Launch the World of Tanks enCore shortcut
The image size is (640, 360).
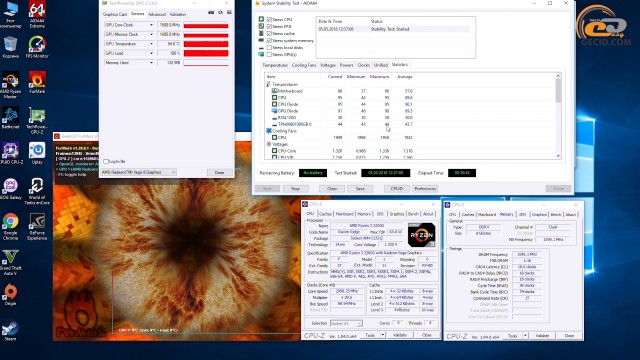pos(37,191)
